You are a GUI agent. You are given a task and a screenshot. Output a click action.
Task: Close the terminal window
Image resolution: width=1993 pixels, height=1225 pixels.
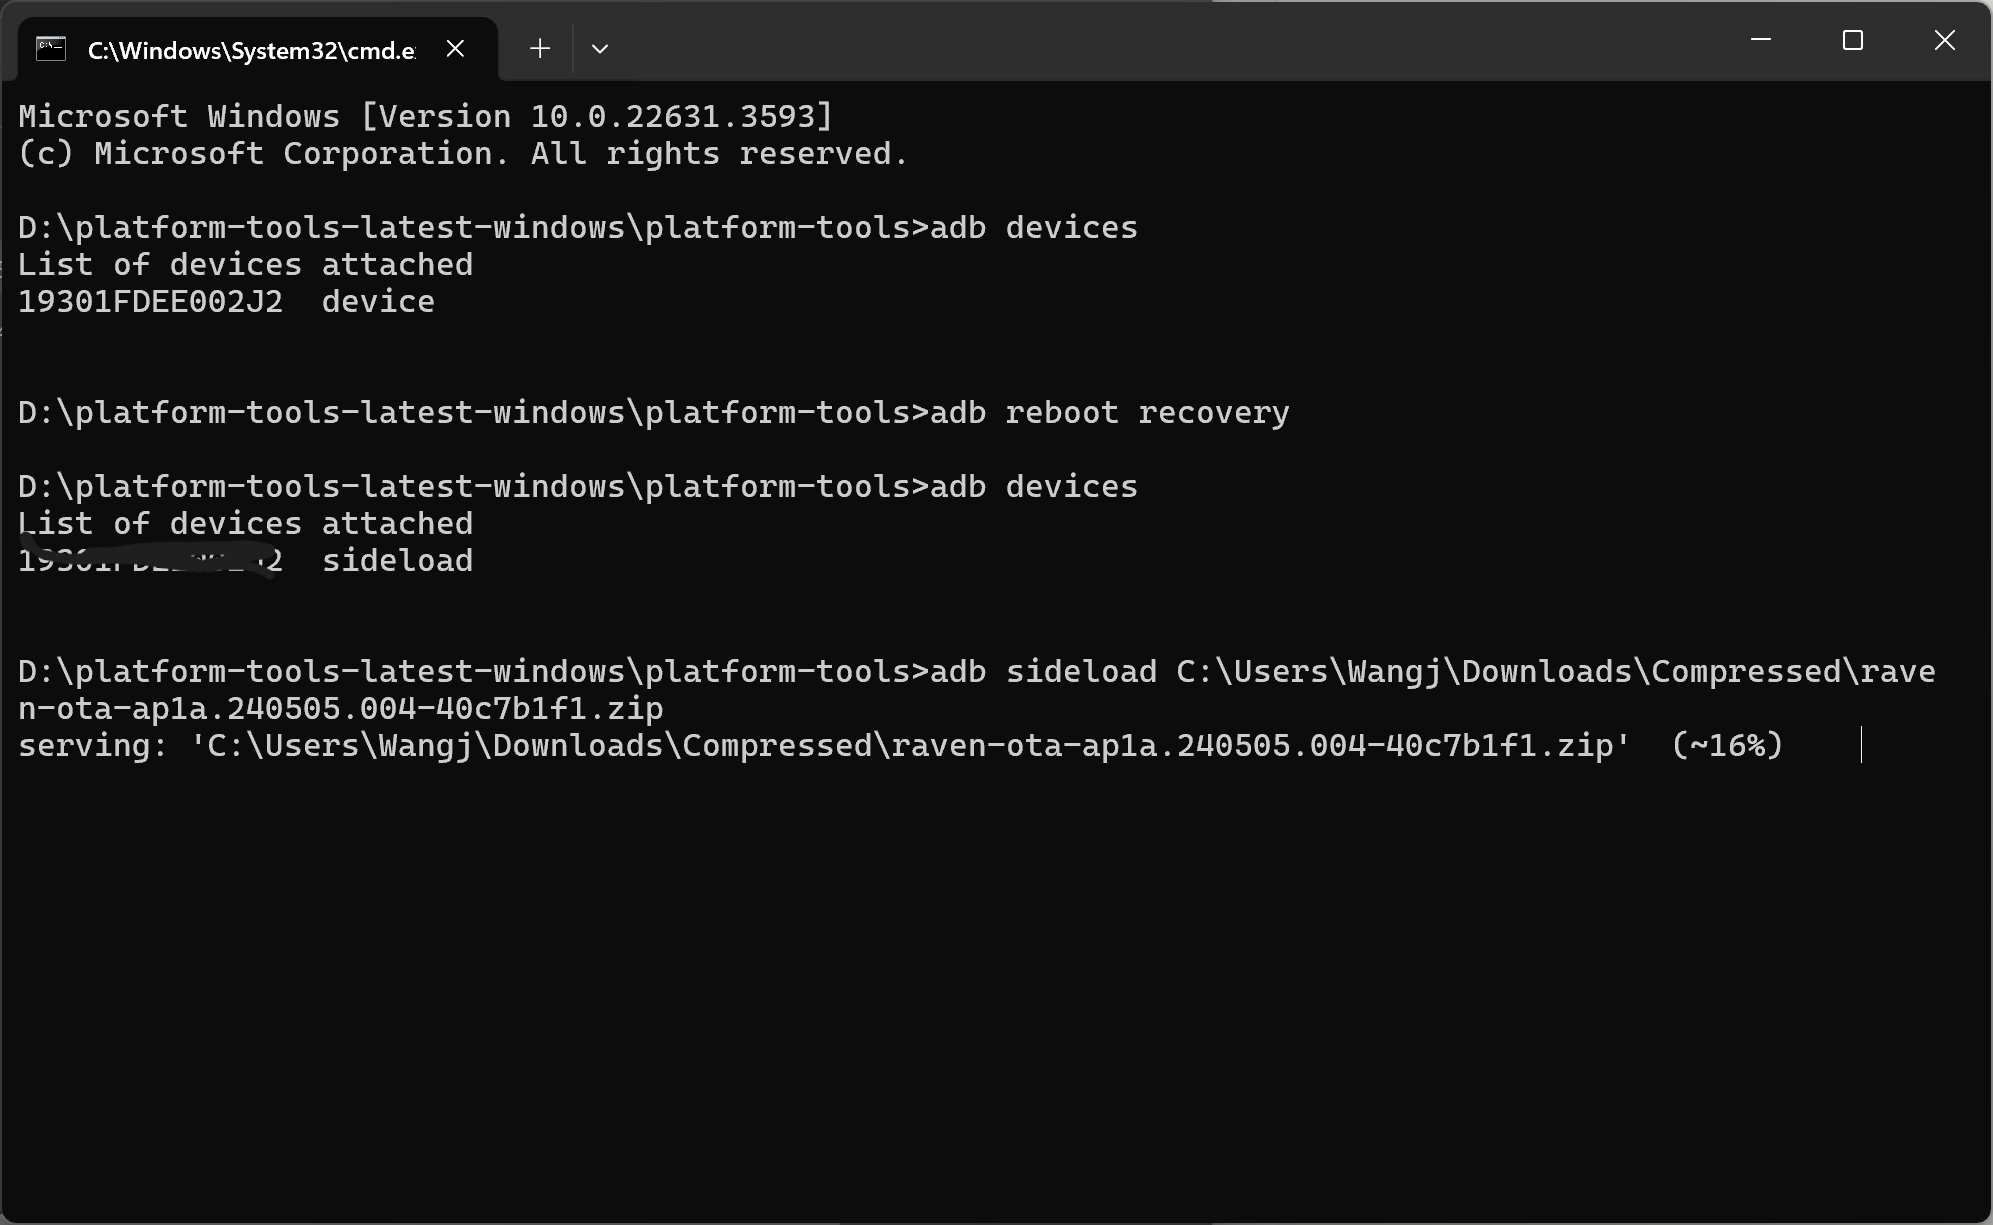click(x=1944, y=40)
